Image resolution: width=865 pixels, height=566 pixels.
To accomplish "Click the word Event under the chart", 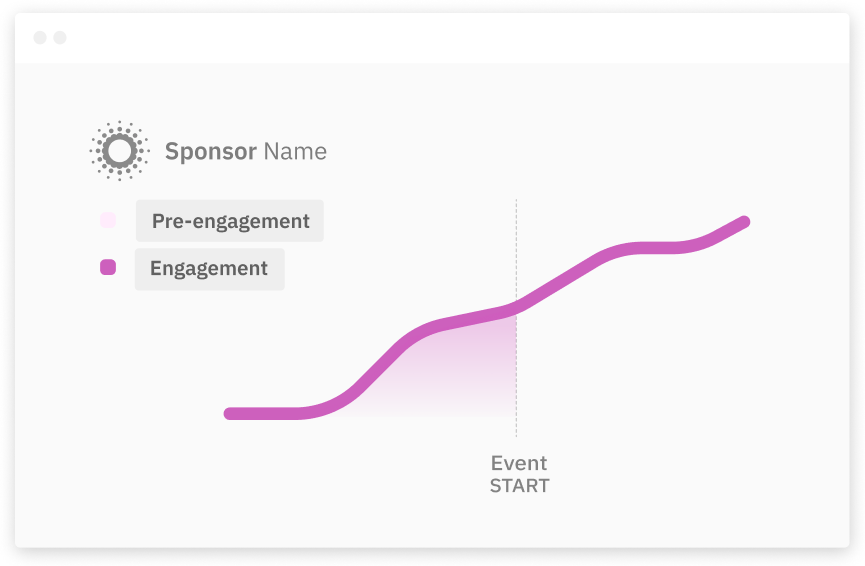I will tap(519, 463).
